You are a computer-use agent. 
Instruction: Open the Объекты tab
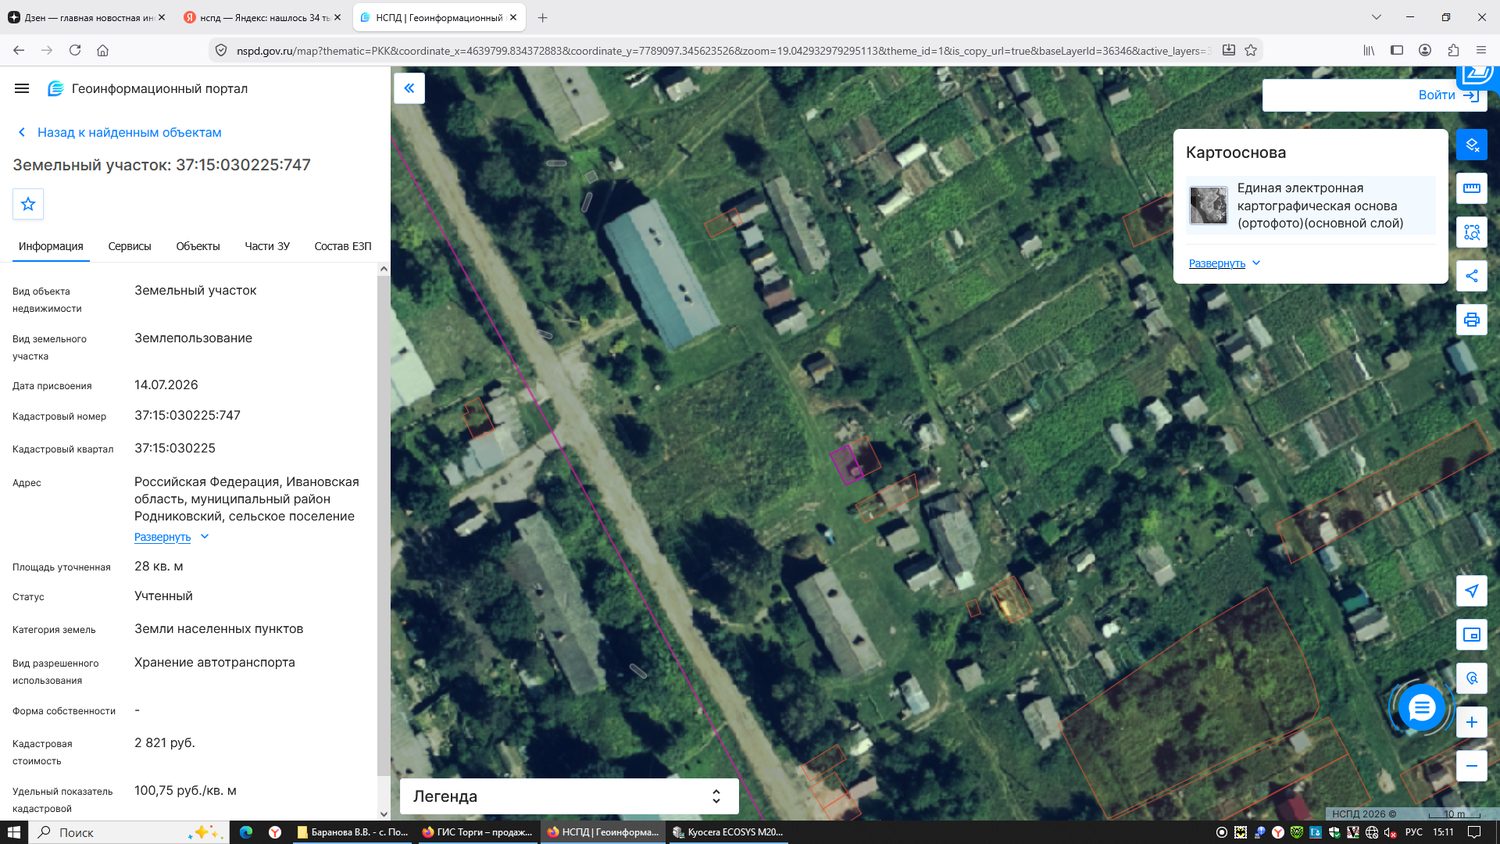point(198,246)
